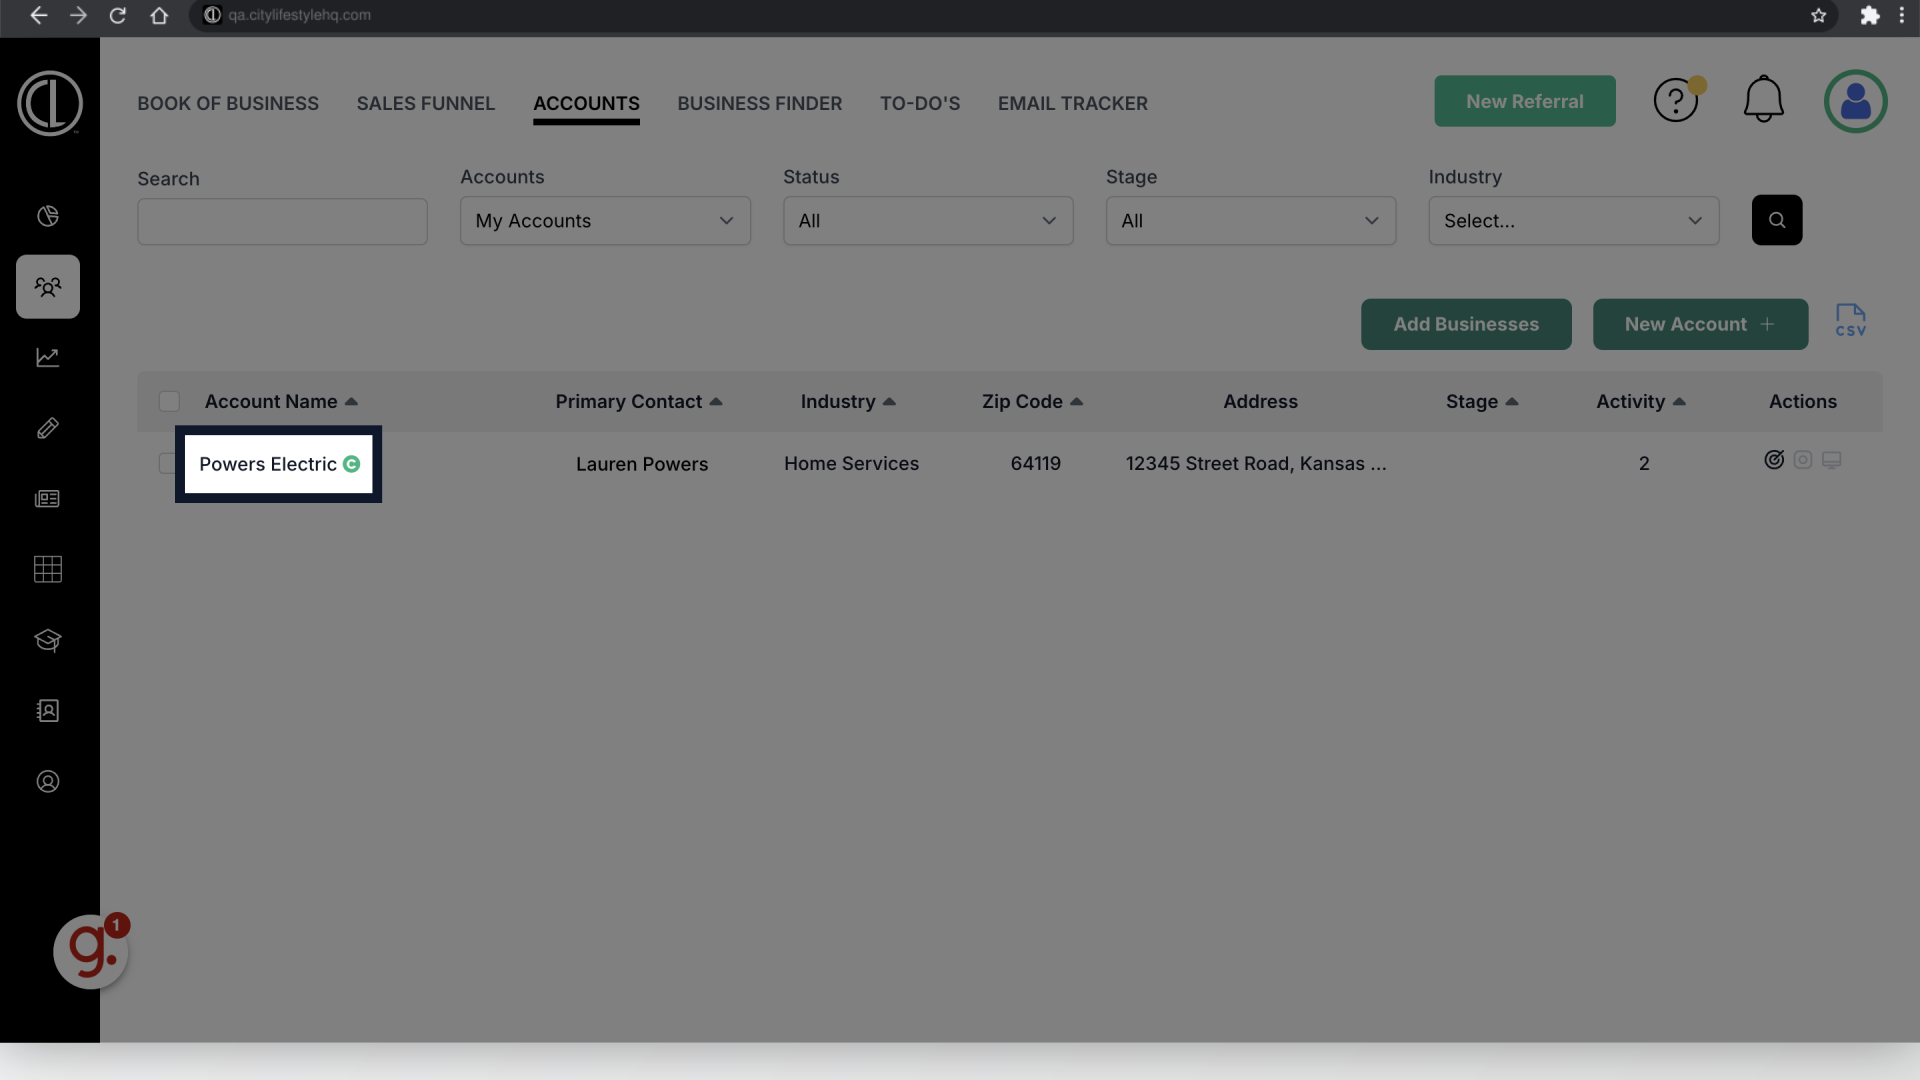
Task: Sort by Account Name column
Action: pos(281,401)
